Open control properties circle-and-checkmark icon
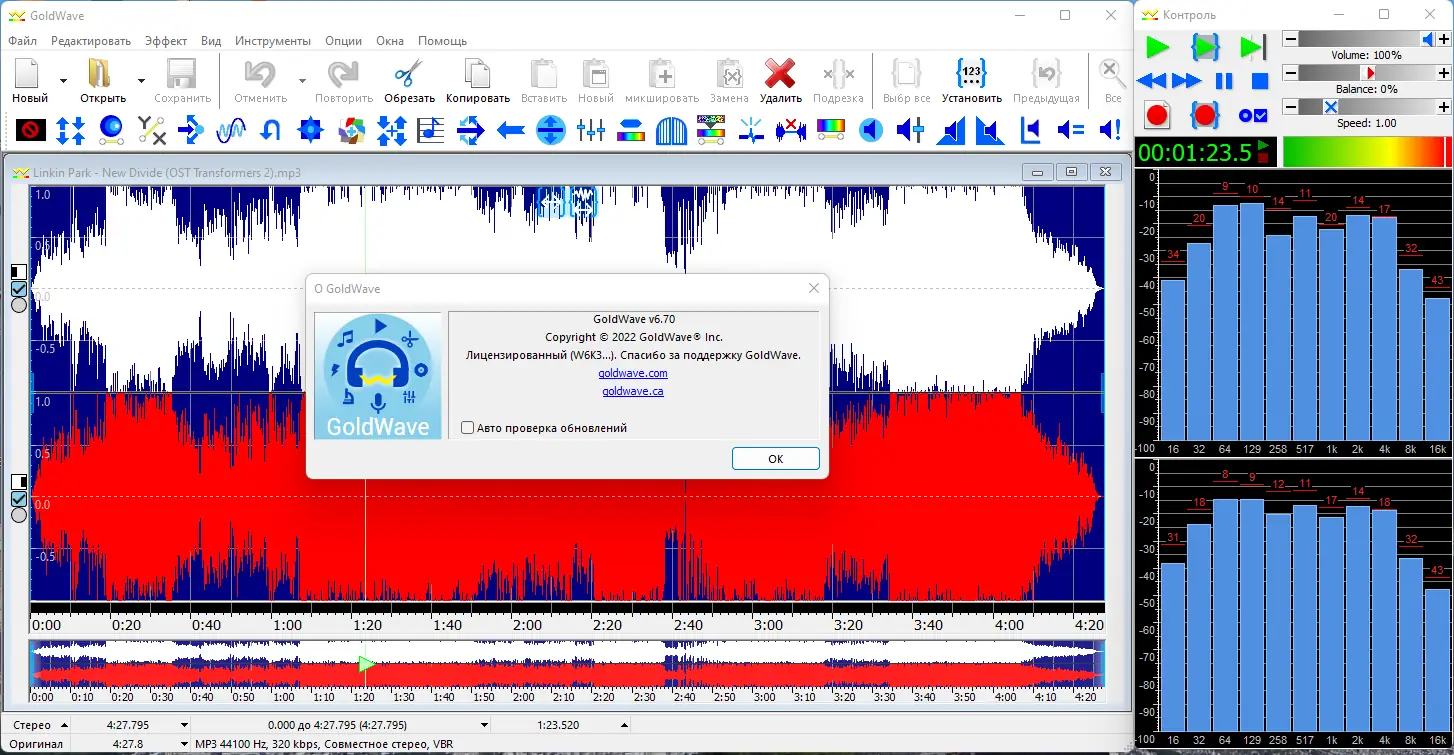Image resolution: width=1454 pixels, height=755 pixels. pos(1253,115)
